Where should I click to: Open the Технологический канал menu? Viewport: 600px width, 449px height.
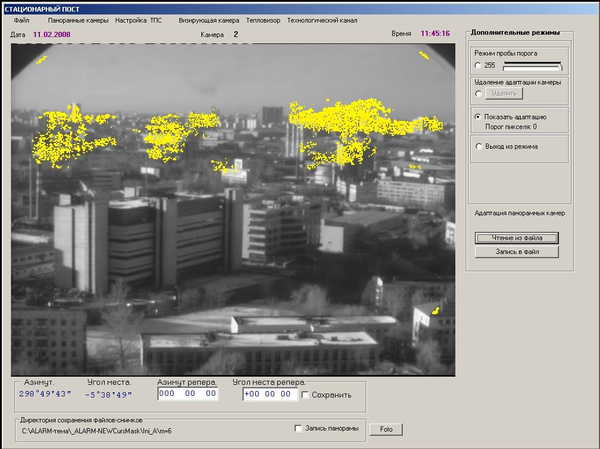tap(321, 20)
